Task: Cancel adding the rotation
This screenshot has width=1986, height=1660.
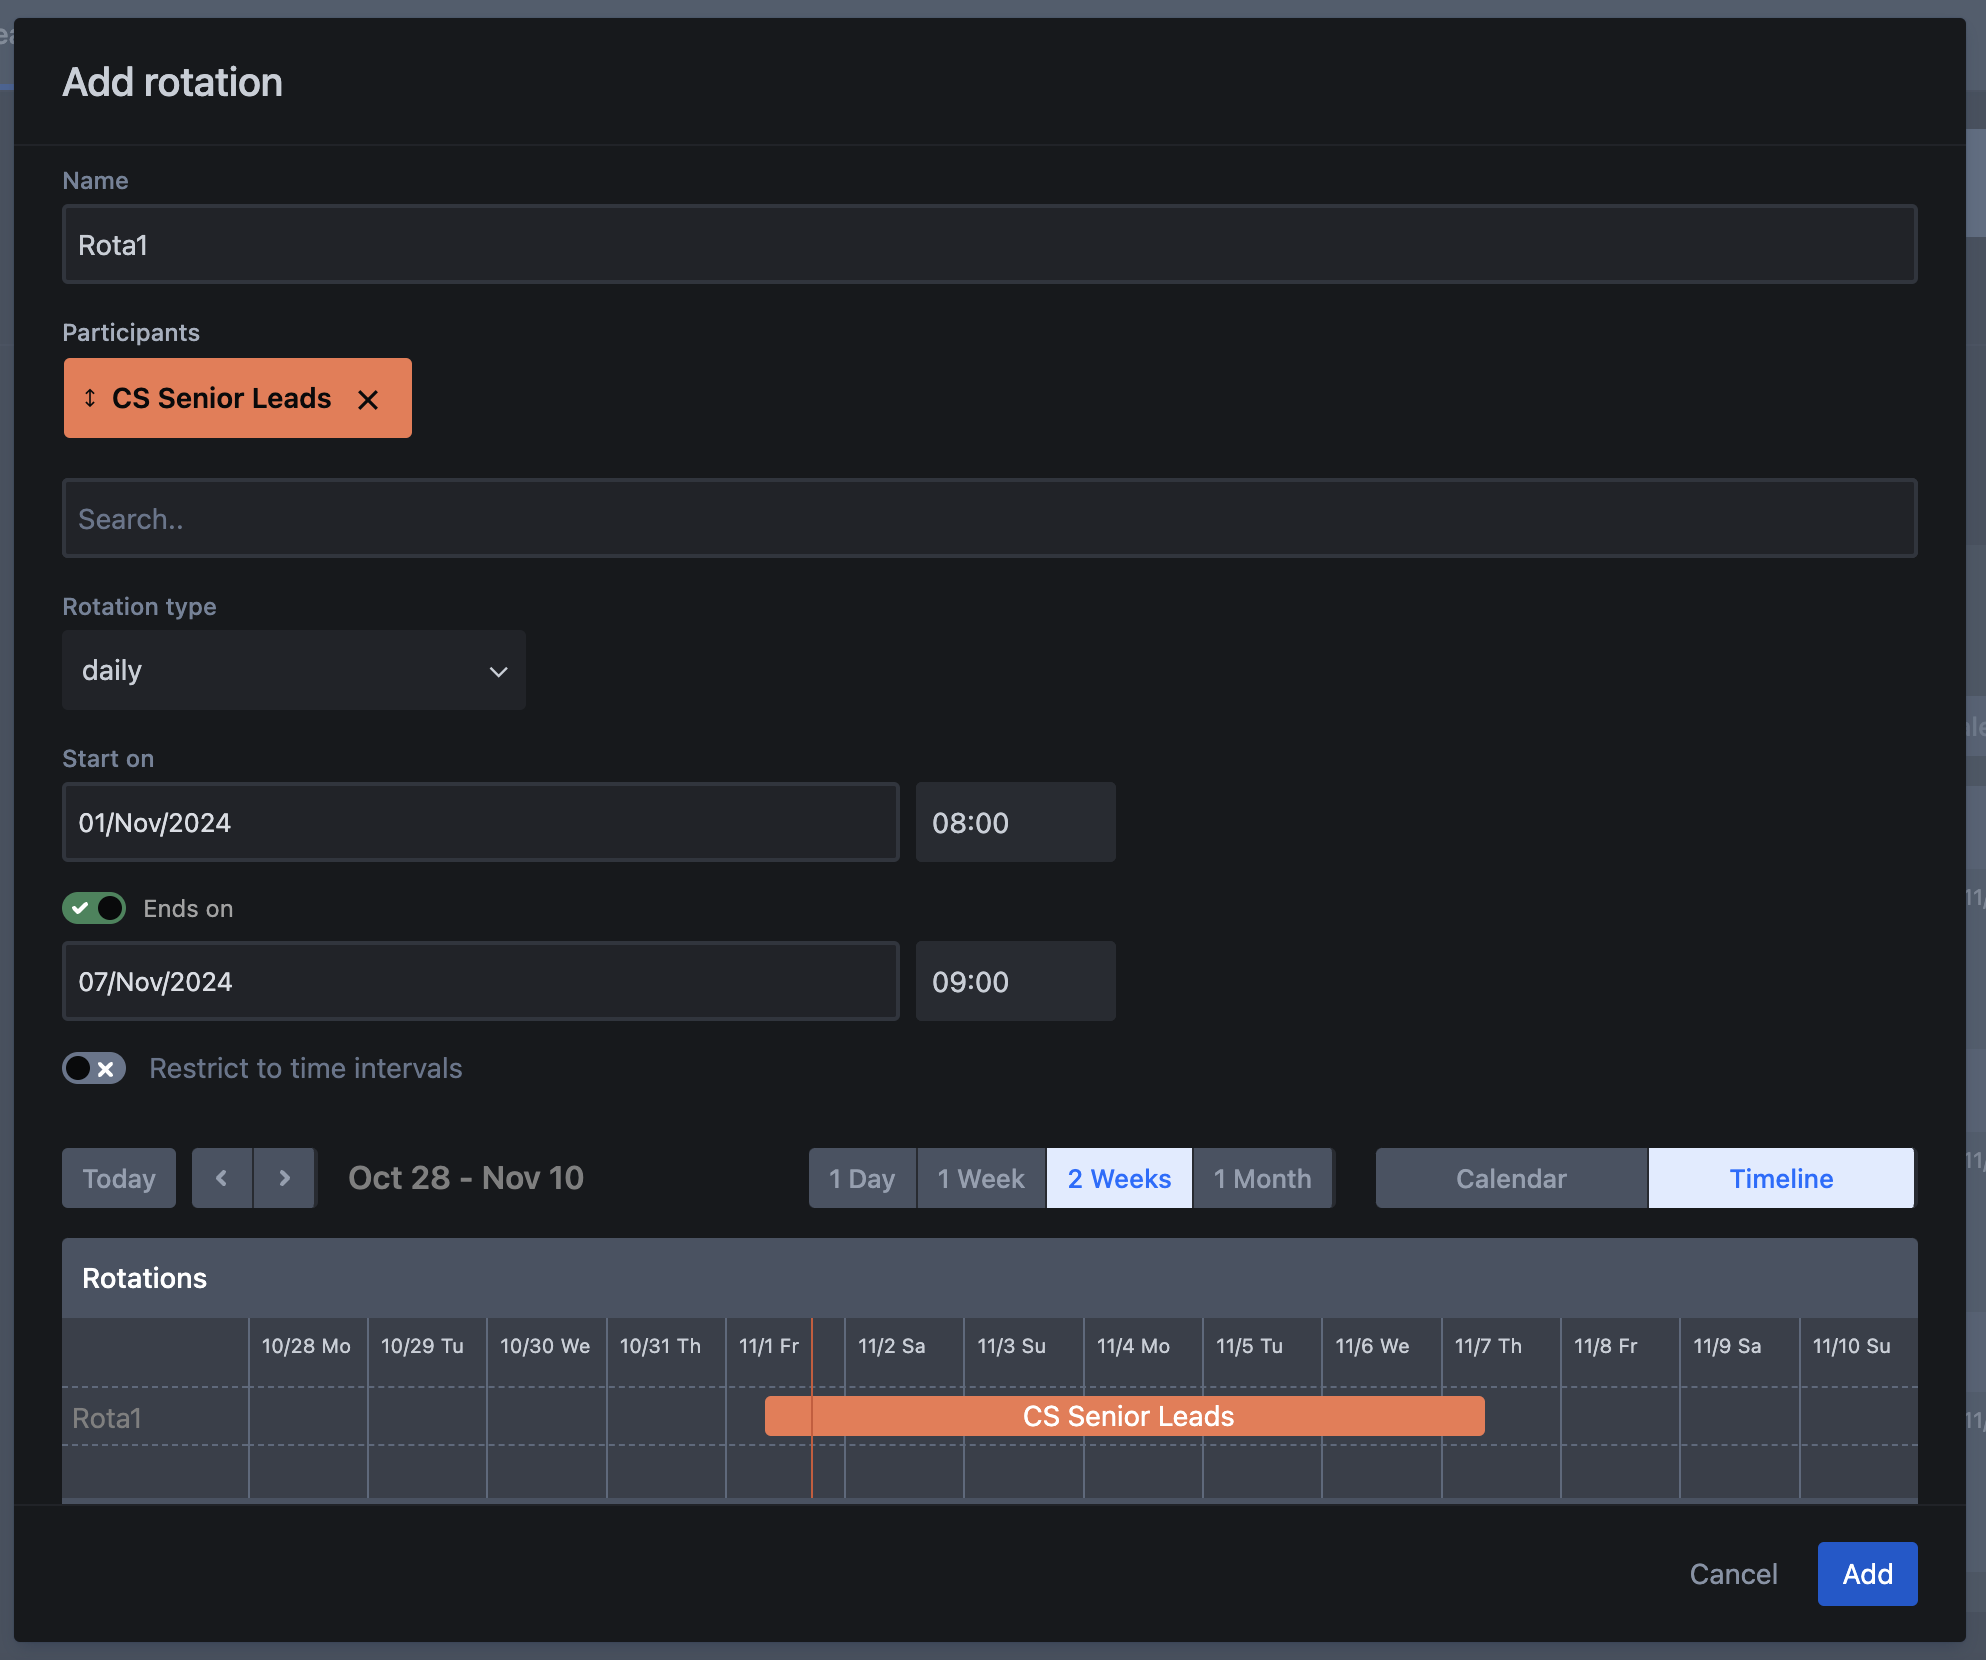Action: click(x=1733, y=1574)
